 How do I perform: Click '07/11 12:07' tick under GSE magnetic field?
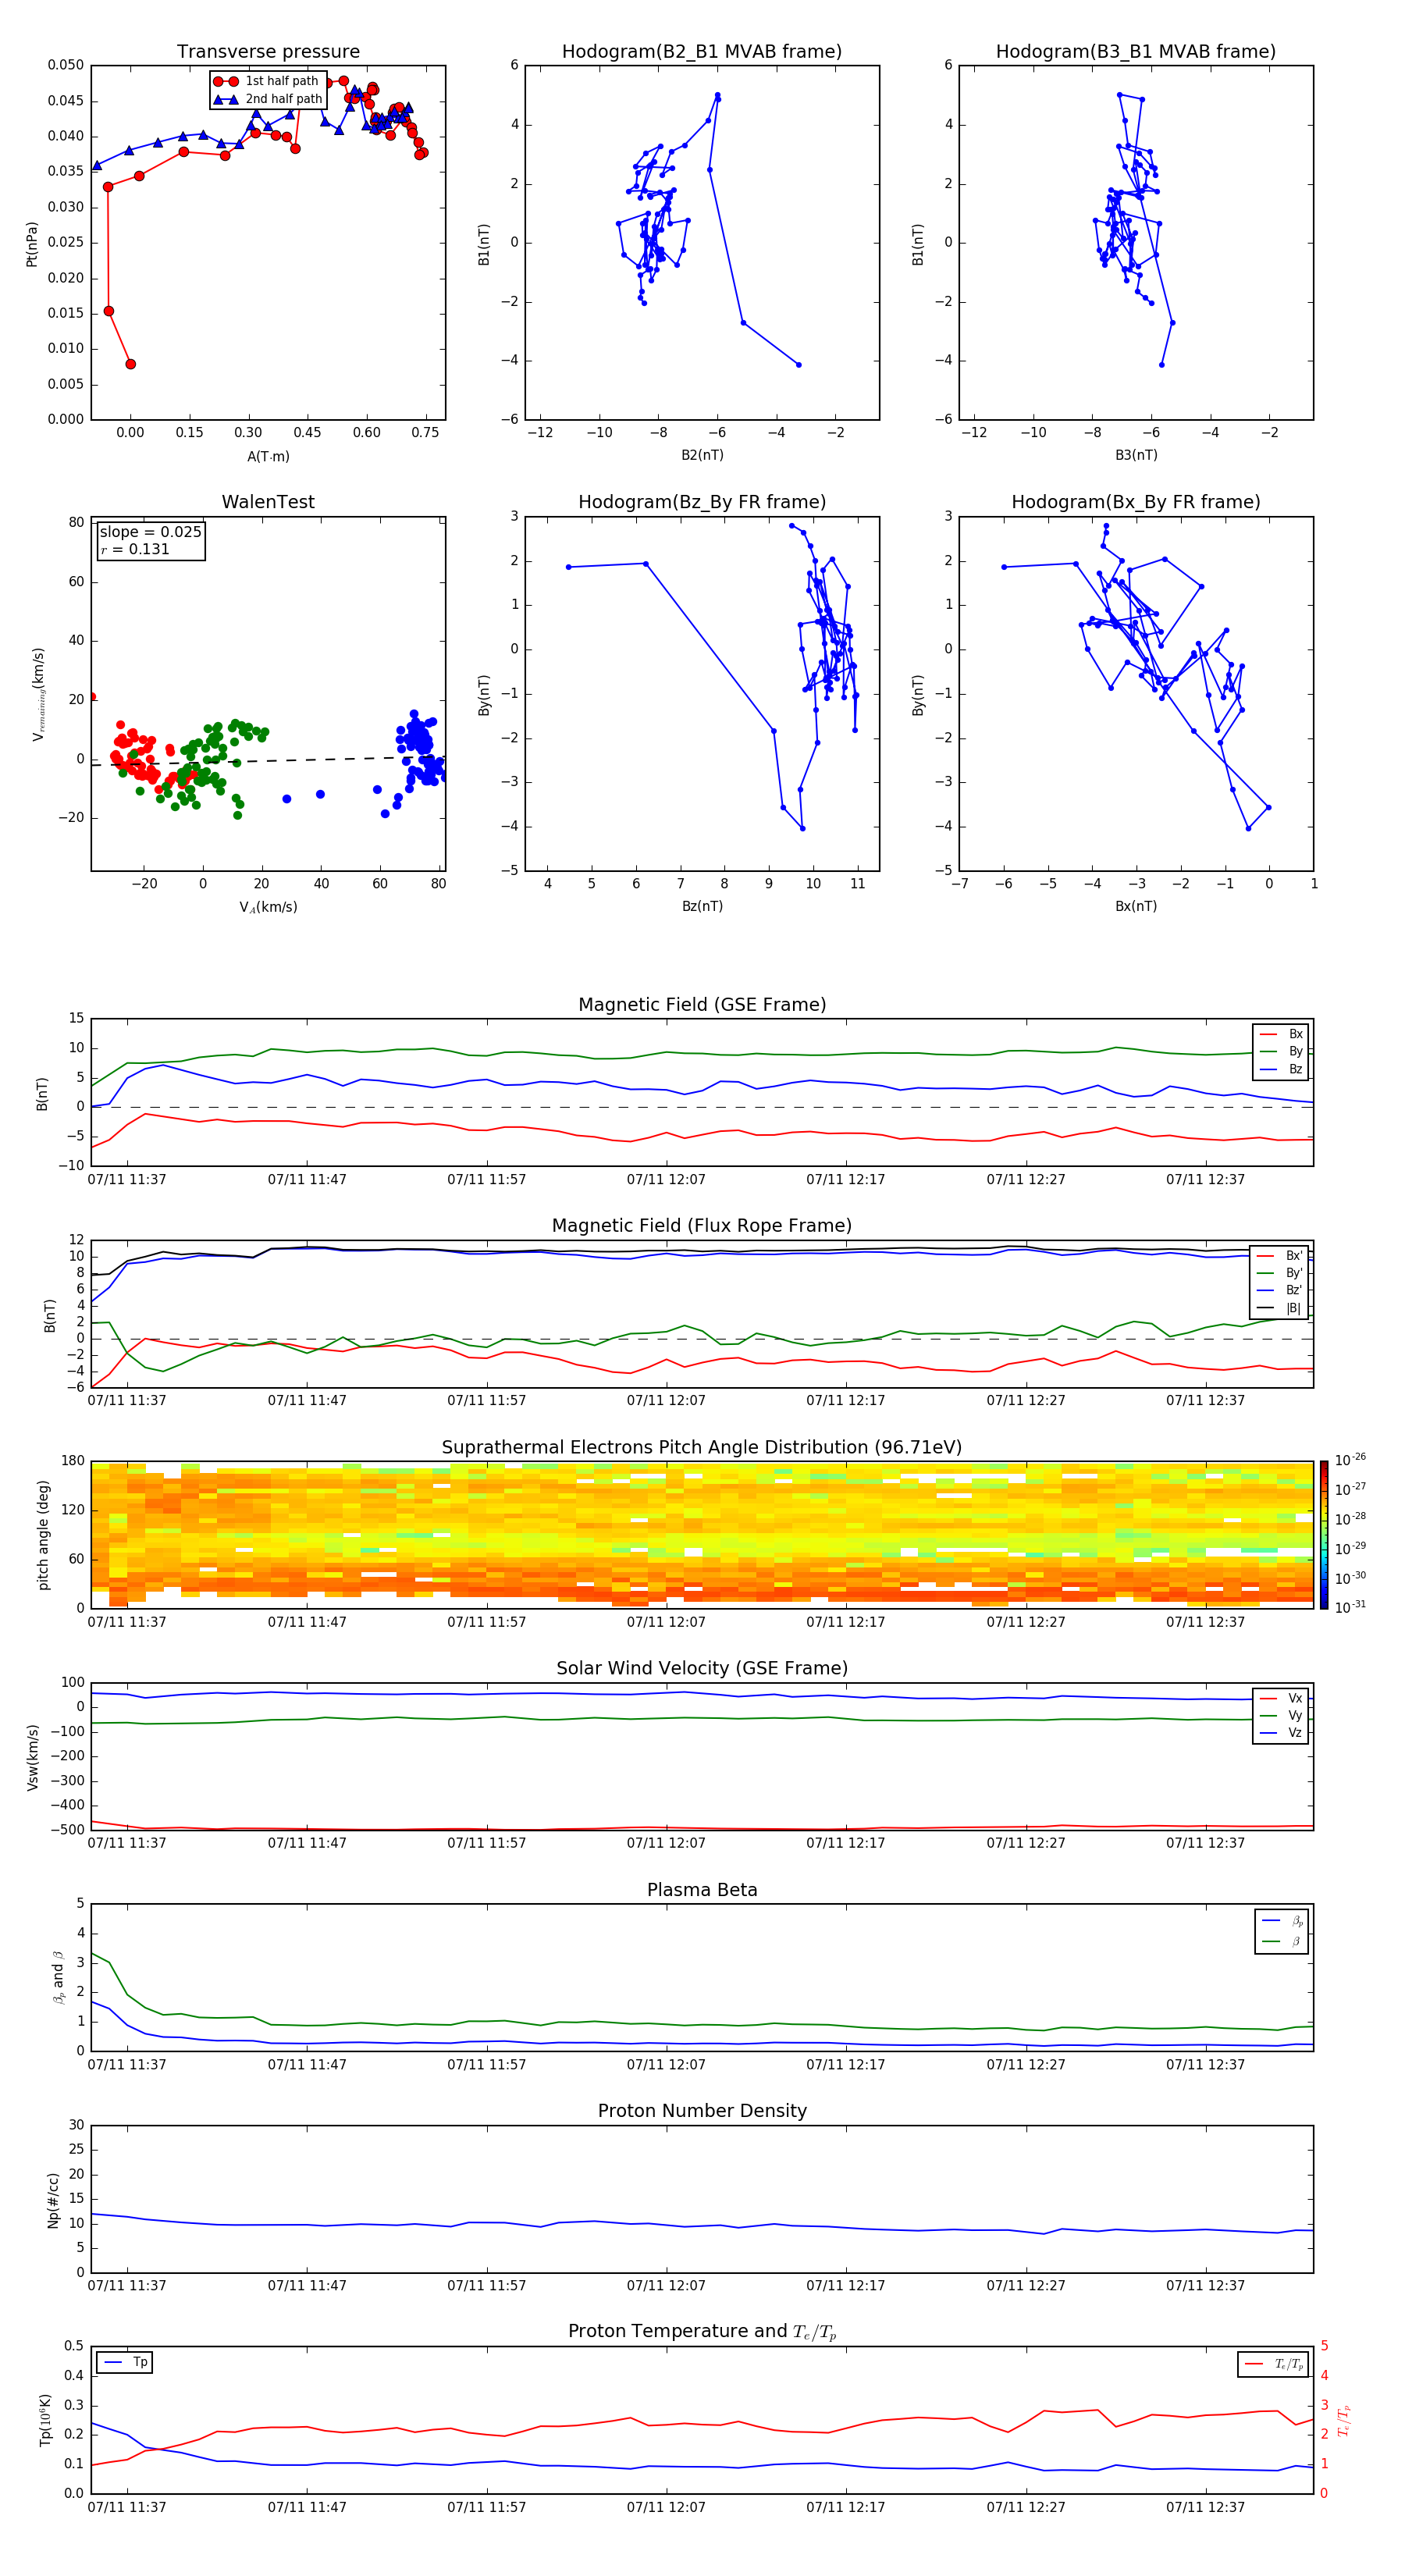point(666,1180)
